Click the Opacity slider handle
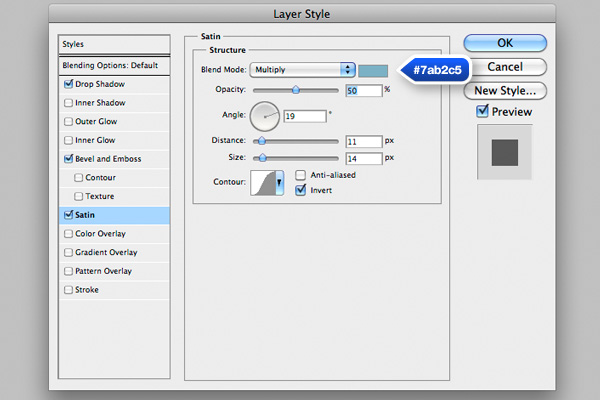This screenshot has height=400, width=600. pos(296,90)
